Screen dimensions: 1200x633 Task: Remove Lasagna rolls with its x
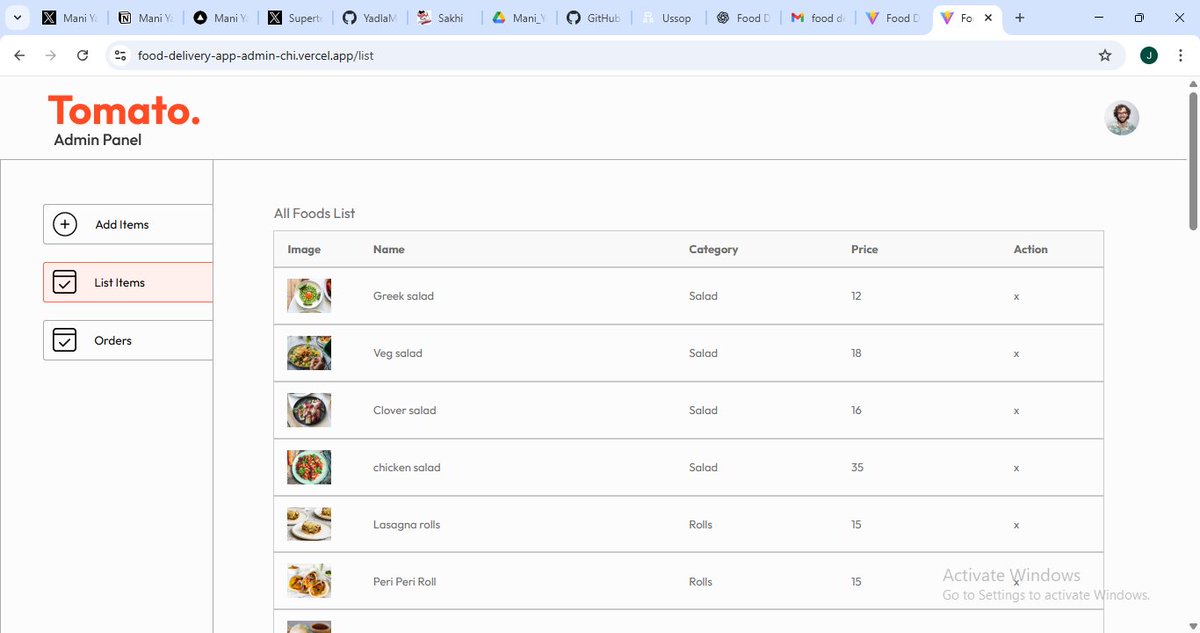coord(1016,525)
